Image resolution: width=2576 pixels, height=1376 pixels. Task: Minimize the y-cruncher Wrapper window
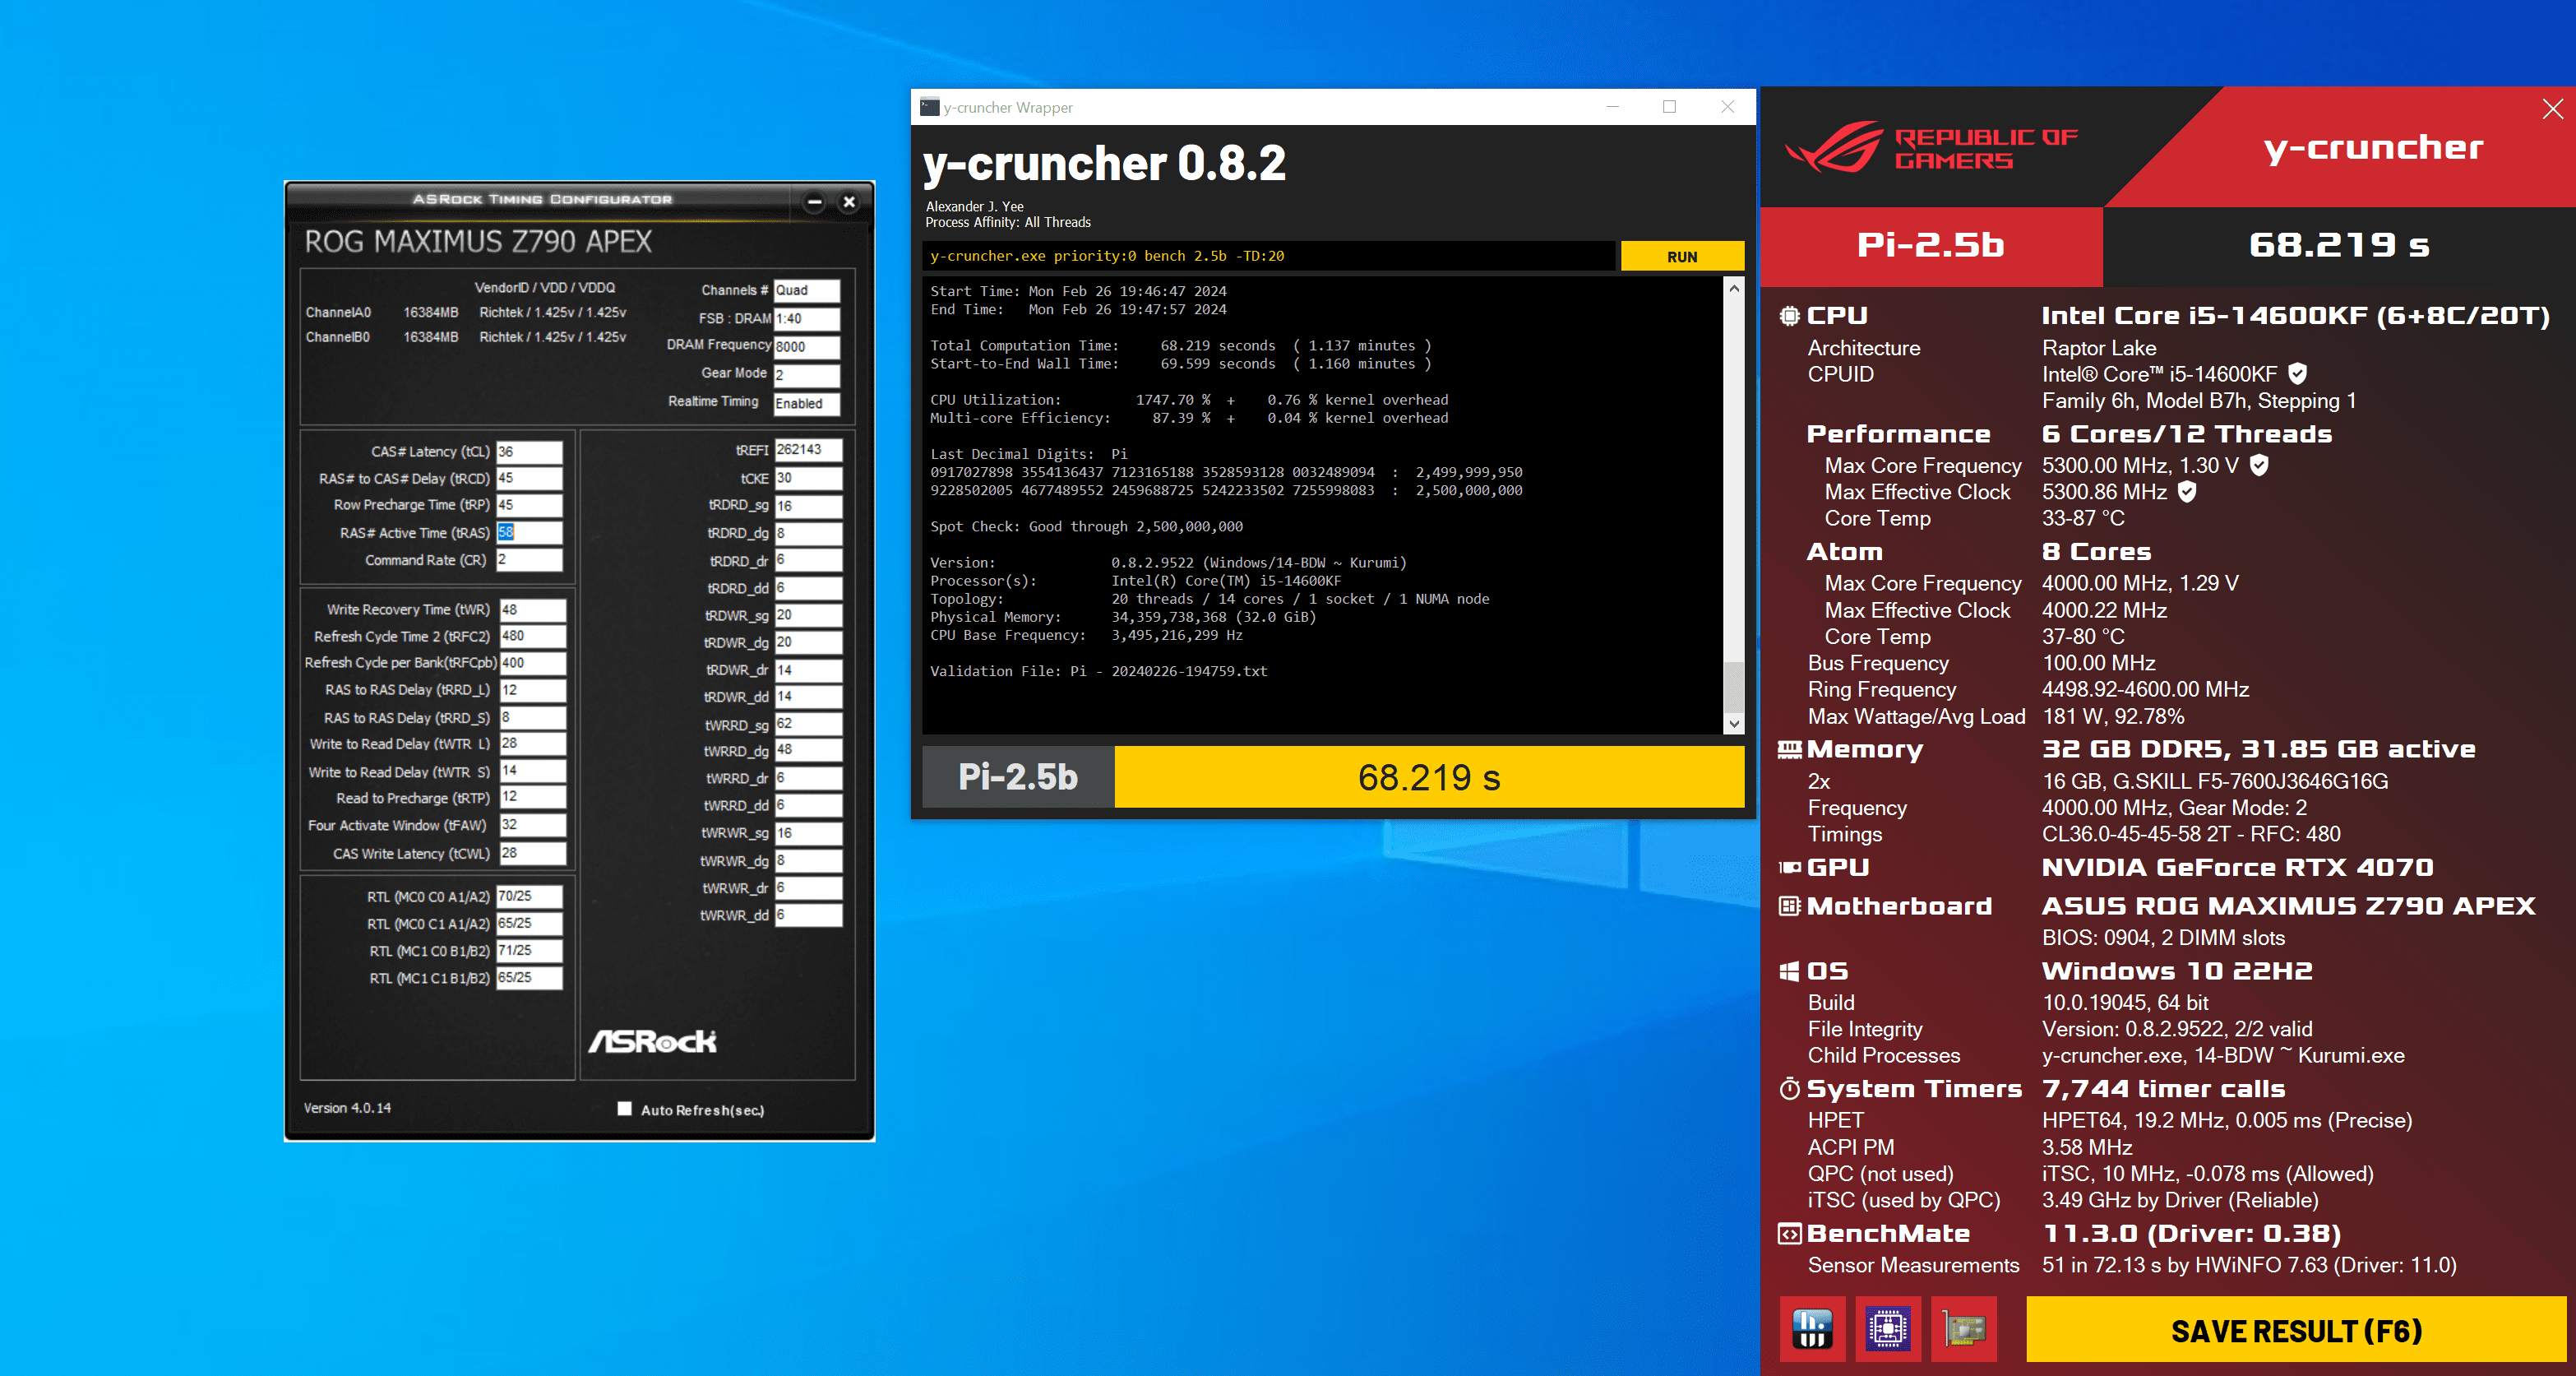[1612, 107]
